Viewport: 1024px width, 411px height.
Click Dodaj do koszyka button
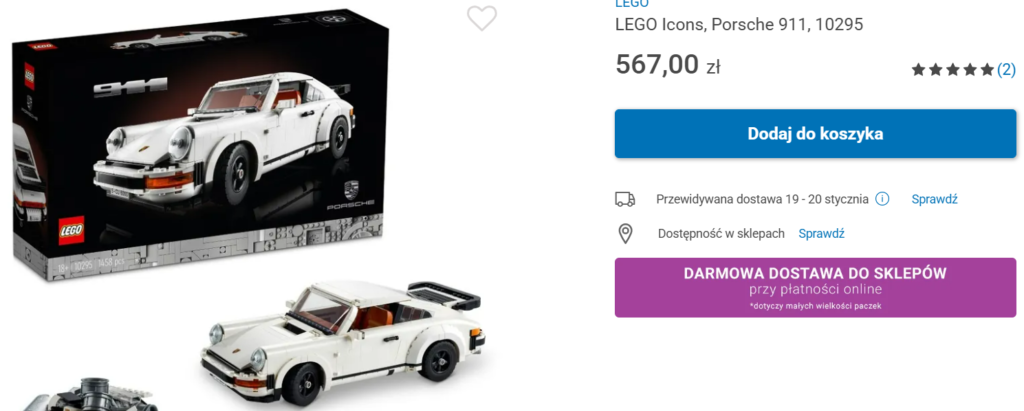click(x=815, y=134)
